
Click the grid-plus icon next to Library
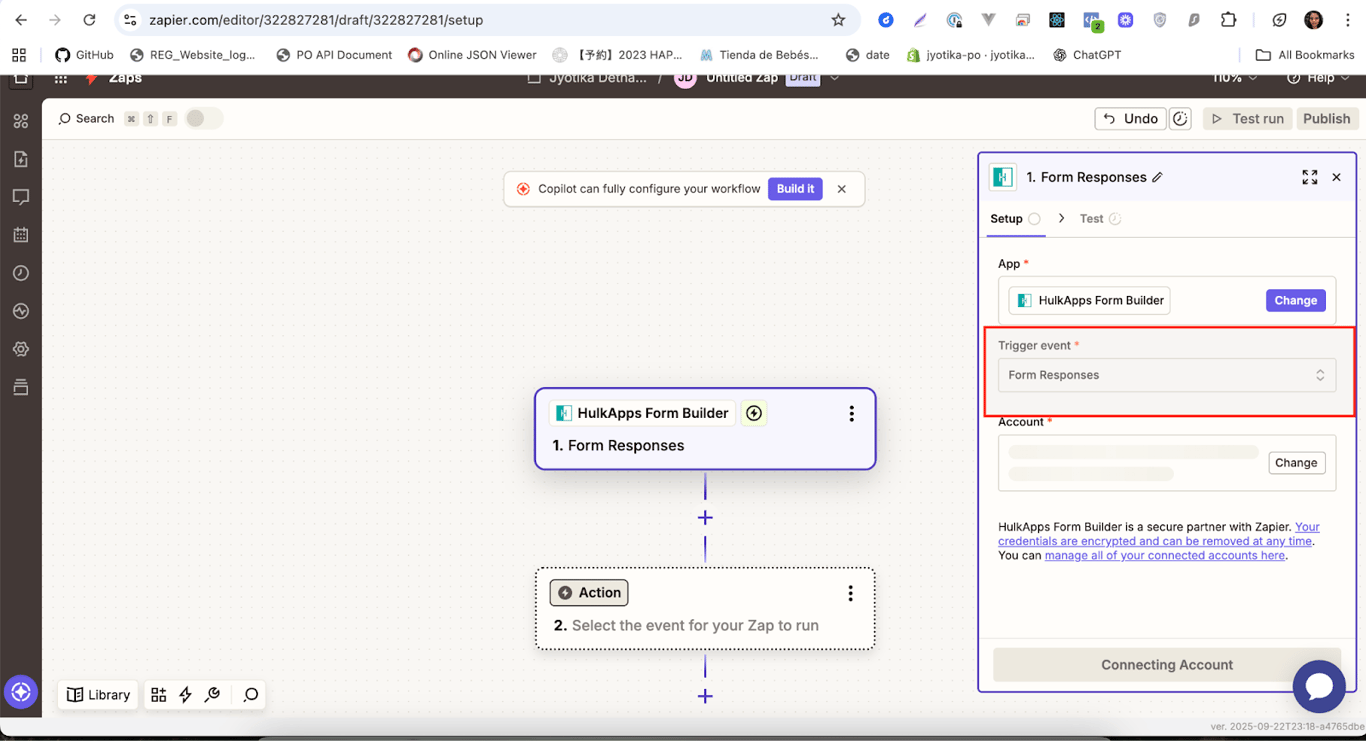158,695
